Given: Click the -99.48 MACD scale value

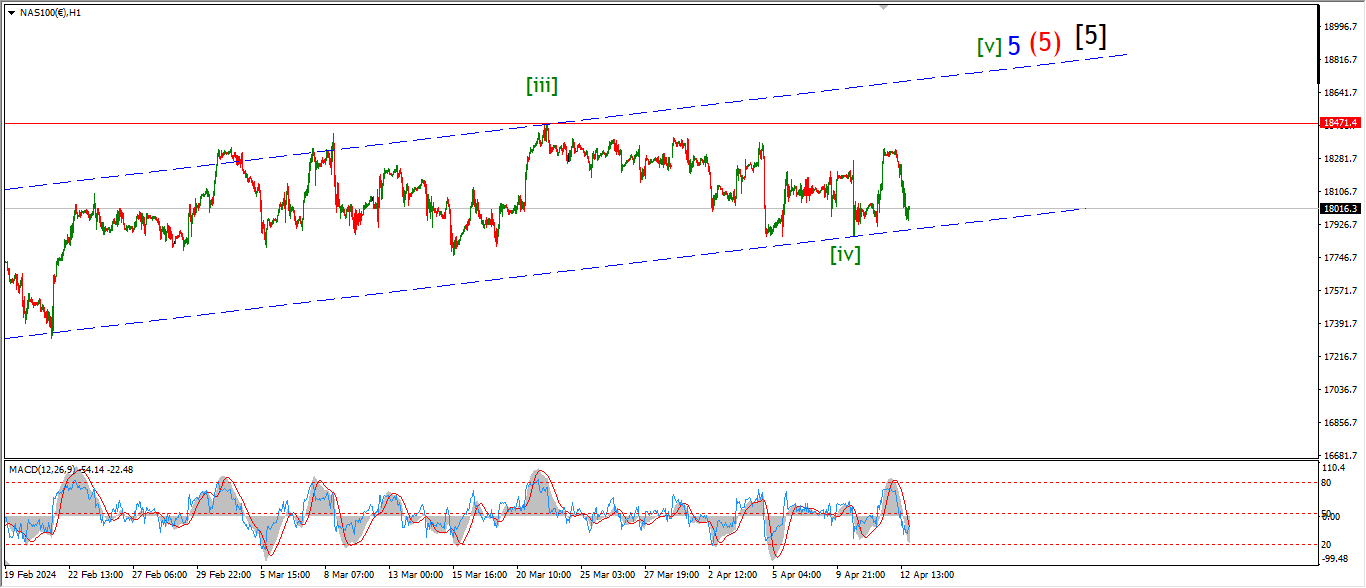Looking at the screenshot, I should click(x=1336, y=559).
